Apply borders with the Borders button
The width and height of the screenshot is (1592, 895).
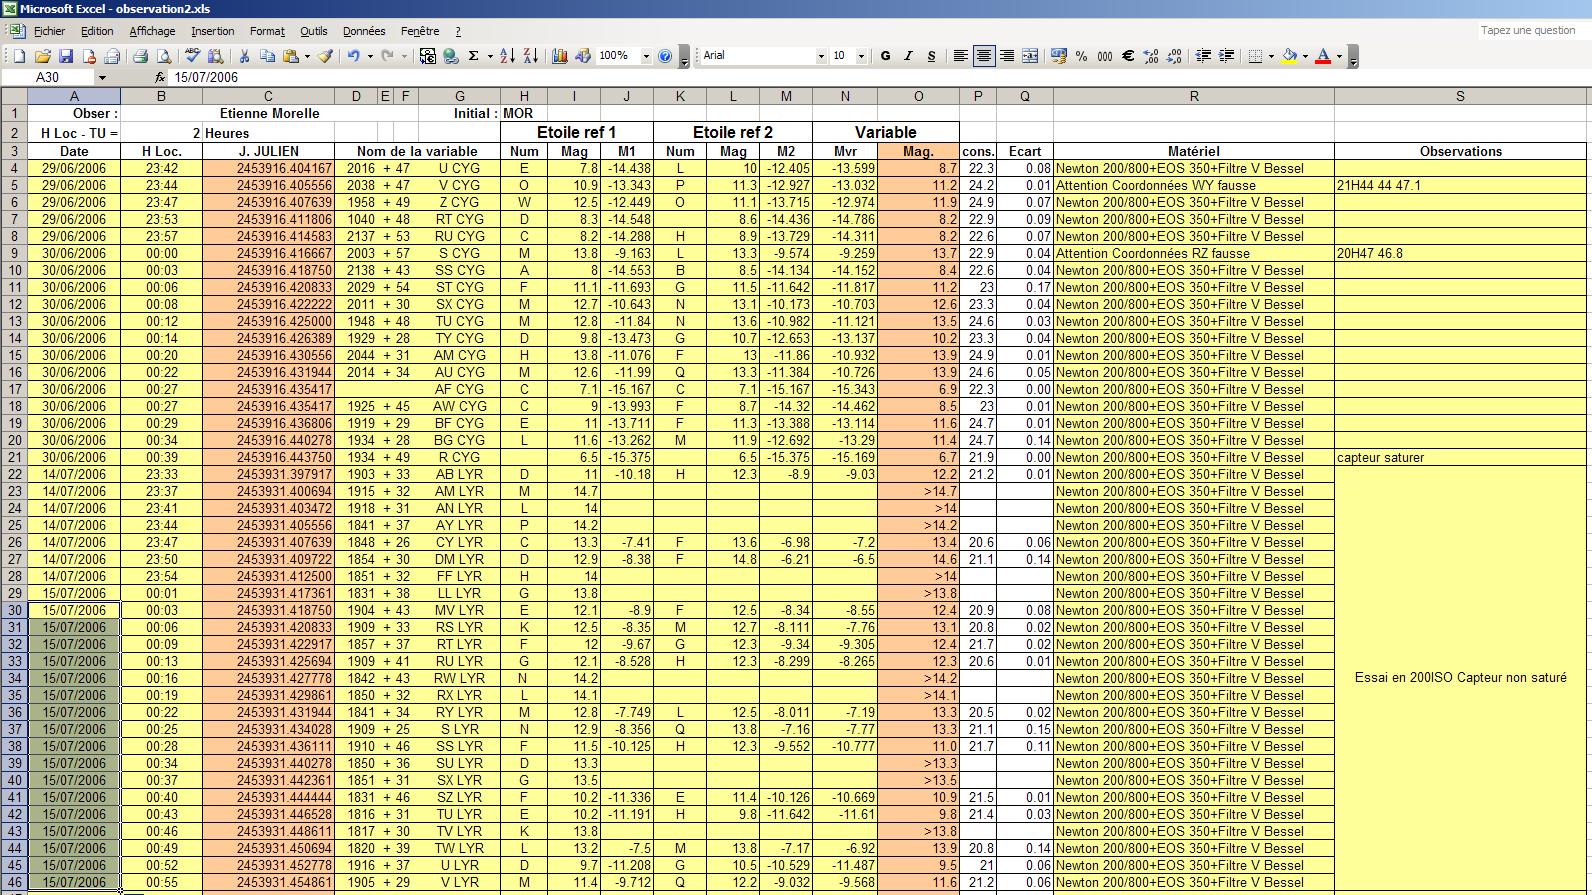1255,56
